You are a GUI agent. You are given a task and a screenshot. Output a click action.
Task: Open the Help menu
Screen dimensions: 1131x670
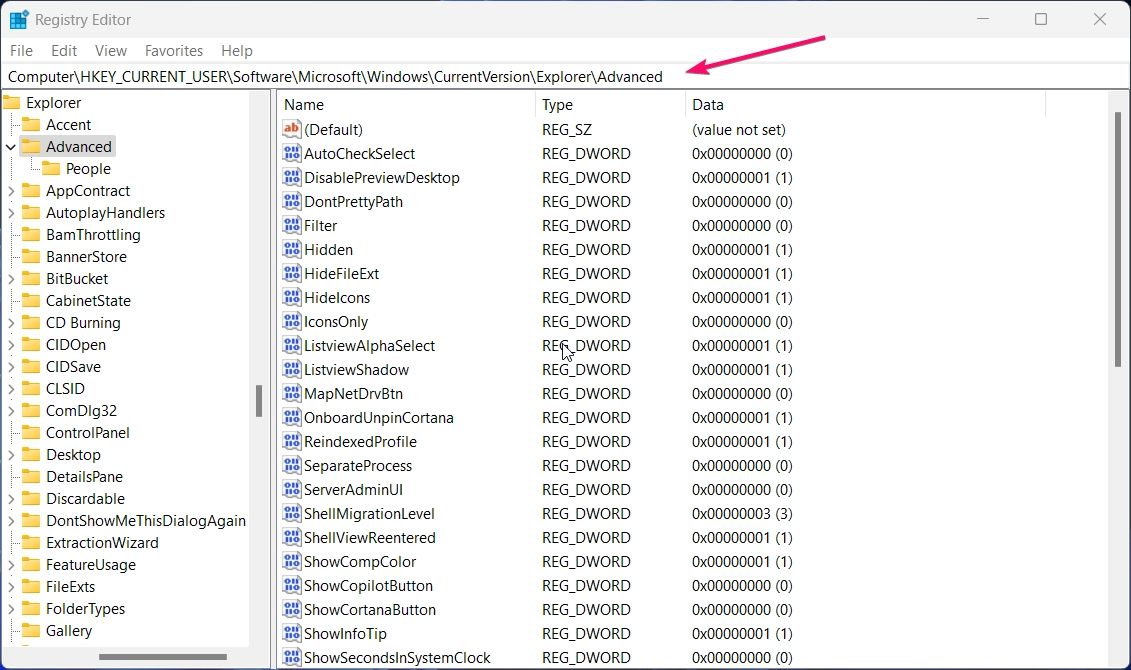237,50
